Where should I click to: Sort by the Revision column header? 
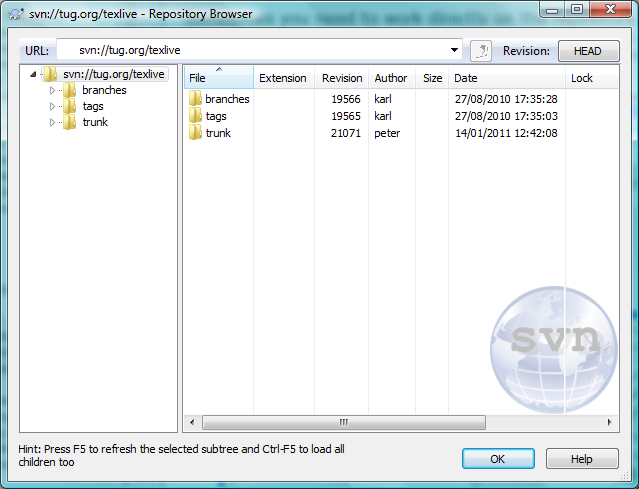pos(342,78)
